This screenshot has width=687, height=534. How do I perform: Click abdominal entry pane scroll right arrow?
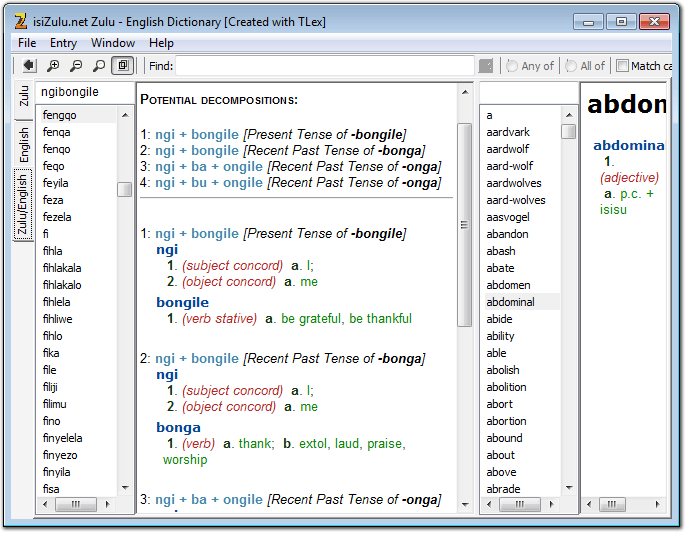click(657, 504)
